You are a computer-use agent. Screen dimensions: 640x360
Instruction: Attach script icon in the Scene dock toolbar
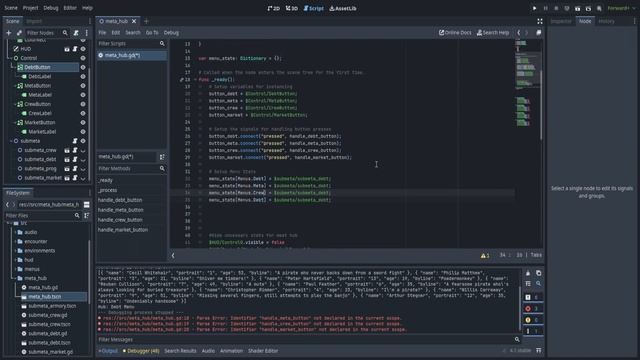(76, 33)
